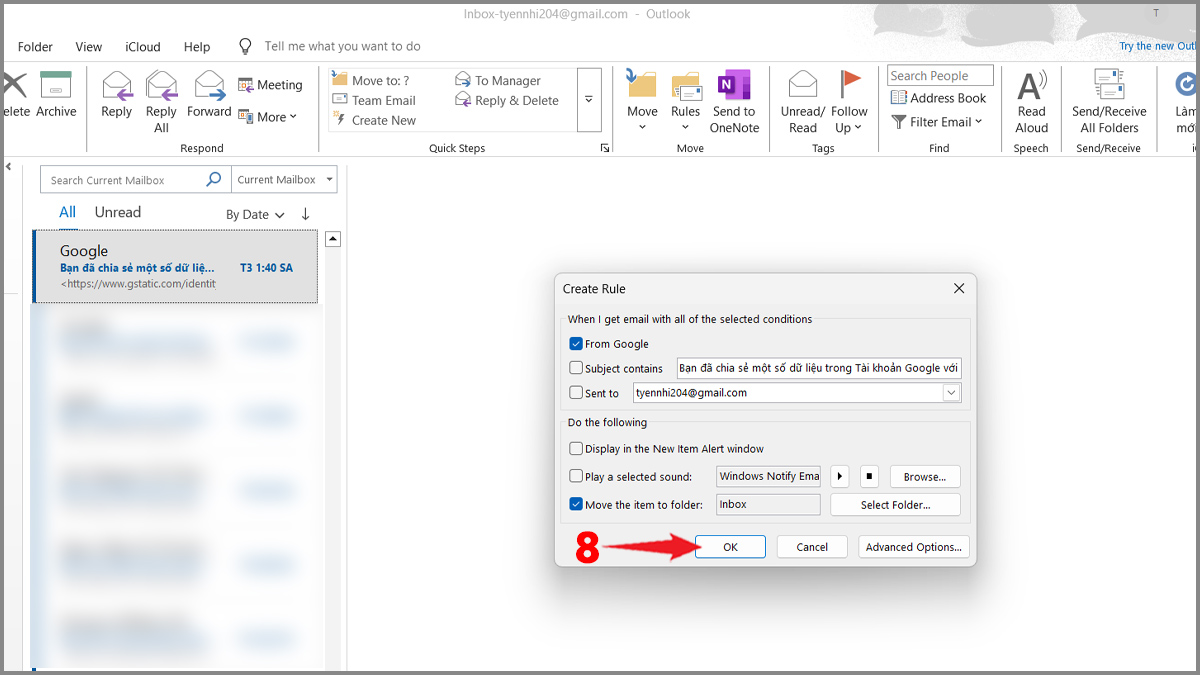This screenshot has width=1200, height=675.
Task: Open the Current Mailbox scope dropdown
Action: (284, 180)
